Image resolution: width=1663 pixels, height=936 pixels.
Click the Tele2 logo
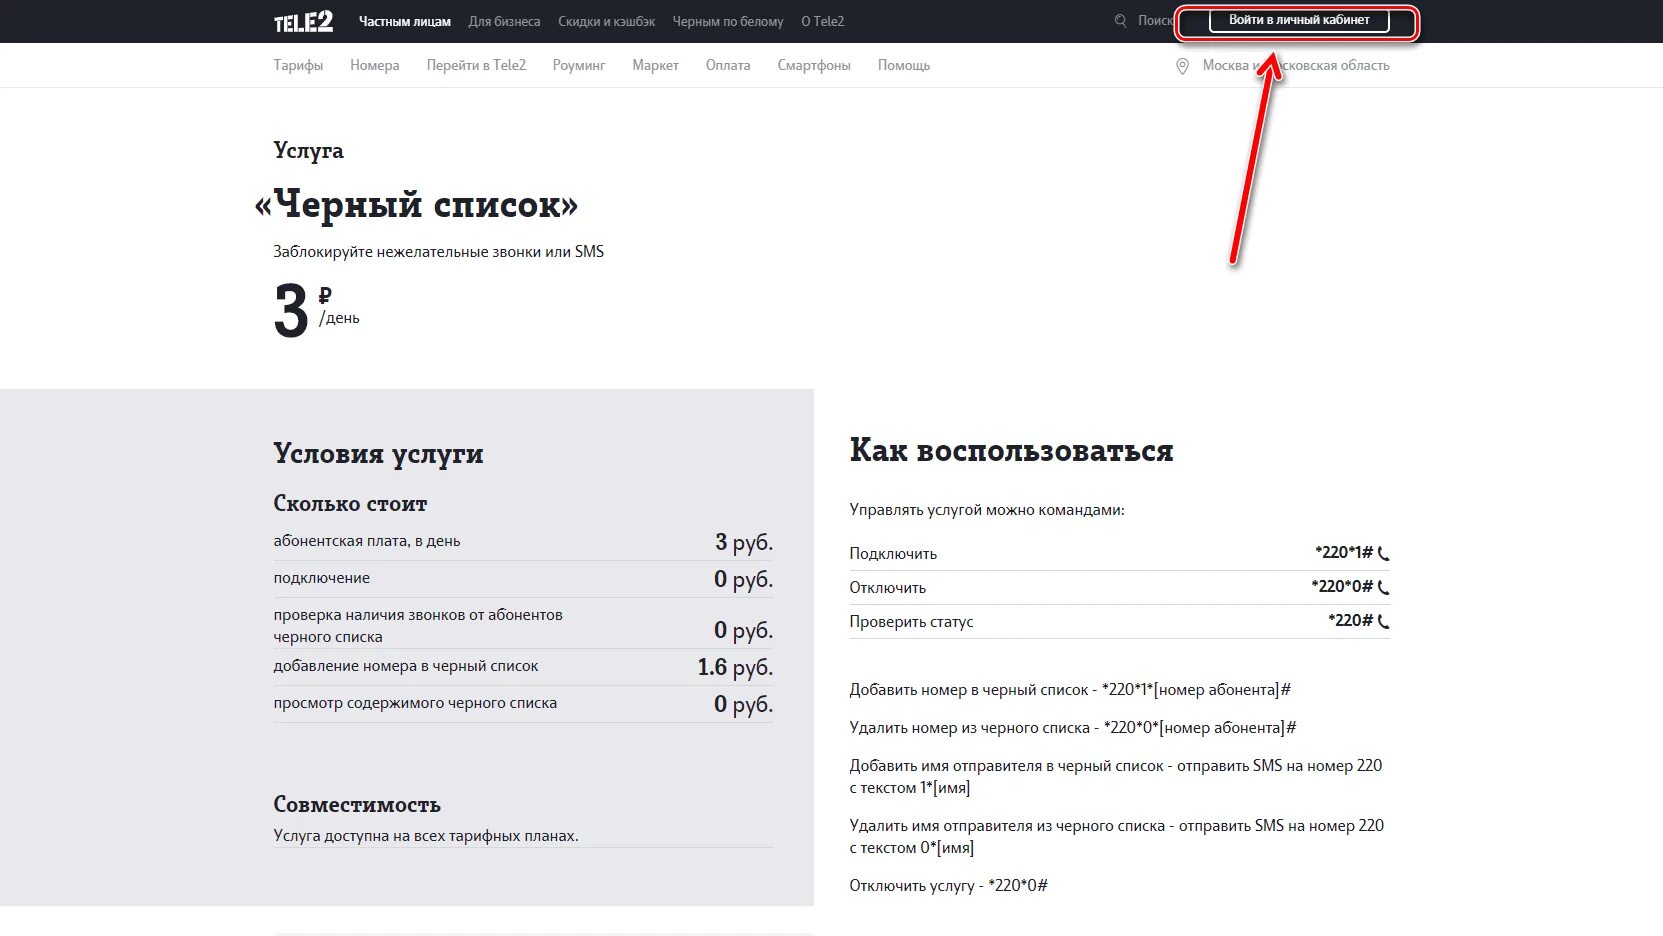pos(303,21)
